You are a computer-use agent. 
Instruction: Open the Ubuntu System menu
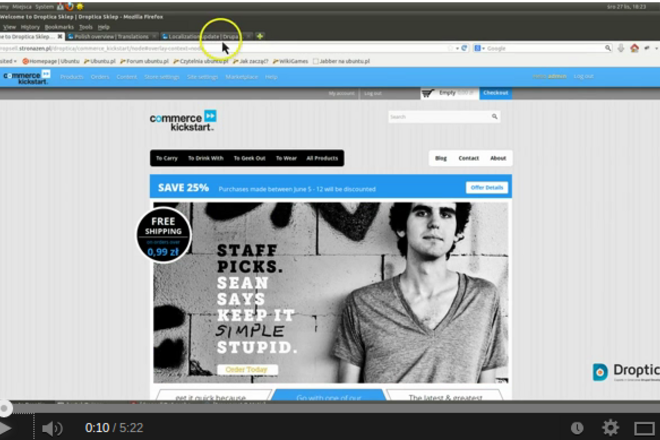coord(44,7)
